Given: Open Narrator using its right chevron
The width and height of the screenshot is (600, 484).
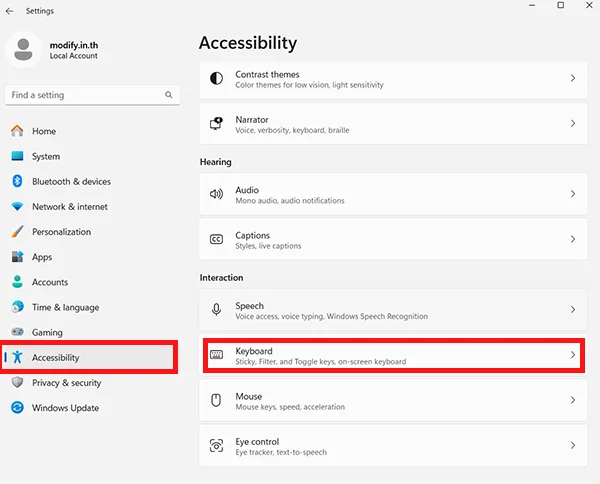Looking at the screenshot, I should click(x=573, y=123).
